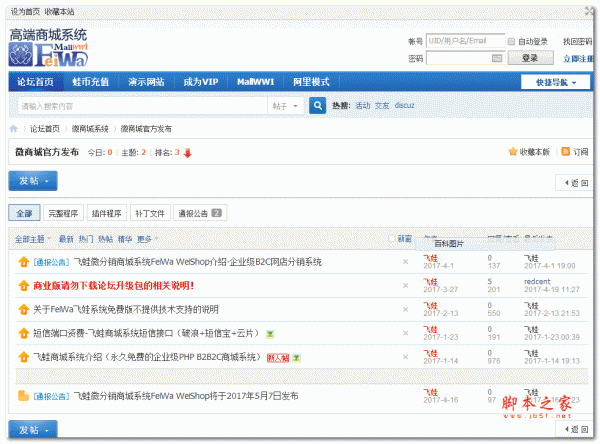Image resolution: width=600 pixels, height=444 pixels.
Task: Click the star favorite-board icon
Action: click(513, 152)
